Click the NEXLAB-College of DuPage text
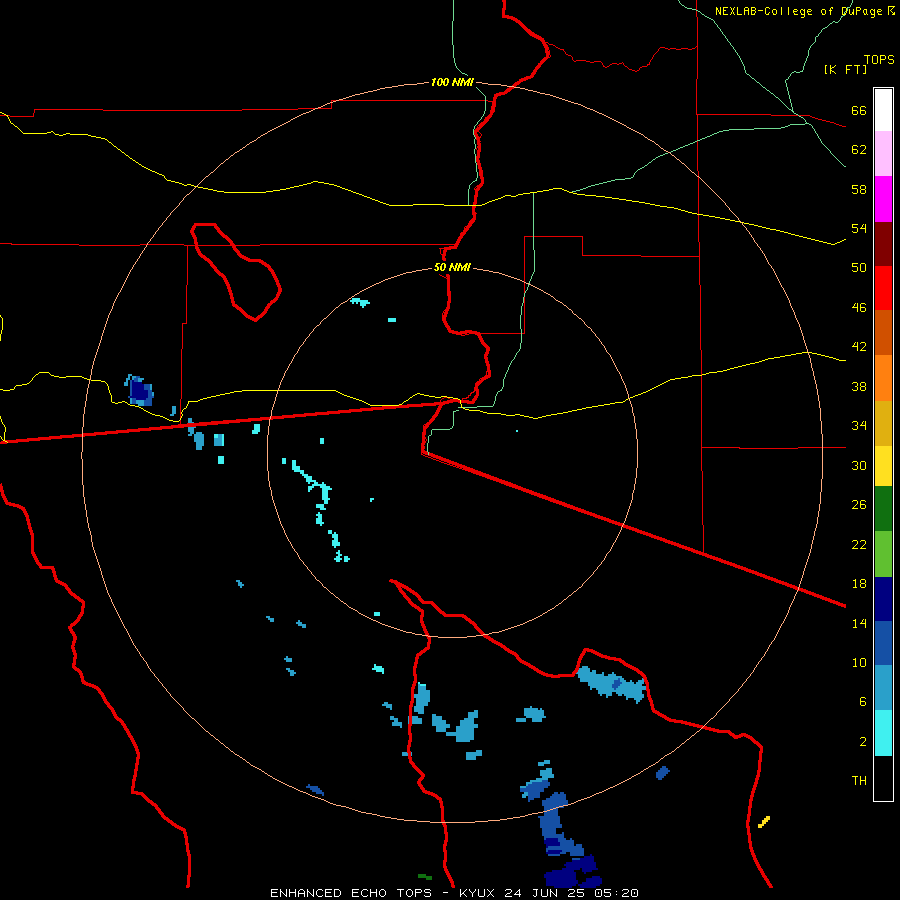This screenshot has height=900, width=900. pyautogui.click(x=798, y=11)
